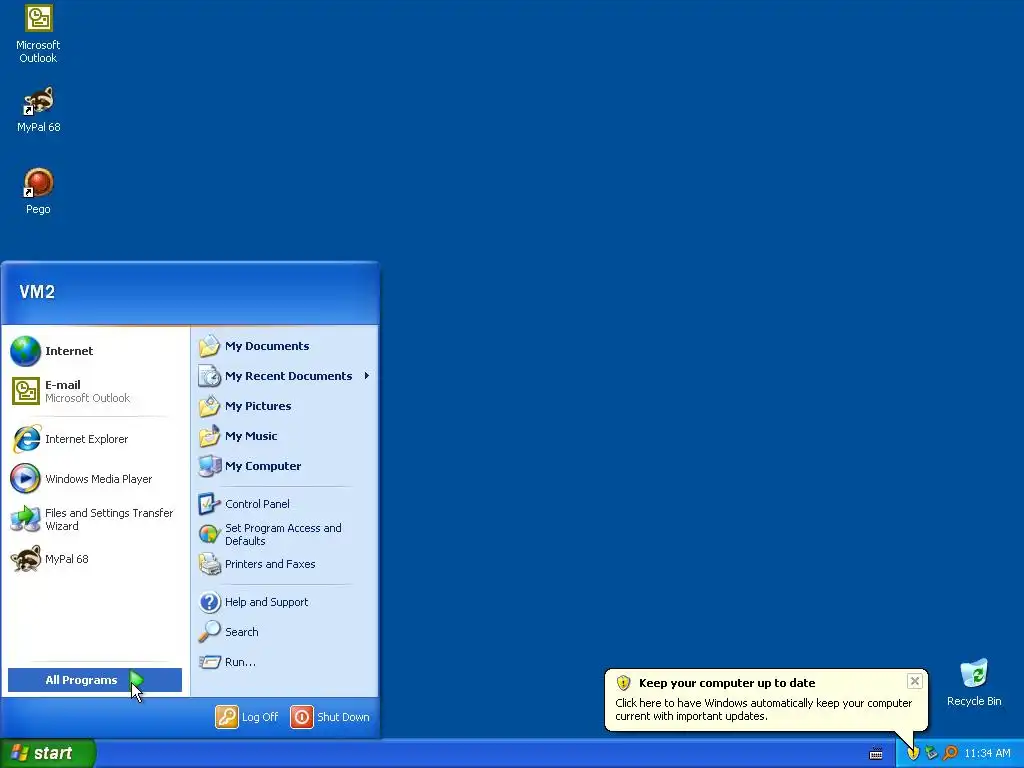Image resolution: width=1024 pixels, height=768 pixels.
Task: Open the MyPal 68 desktop shortcut
Action: click(x=38, y=109)
